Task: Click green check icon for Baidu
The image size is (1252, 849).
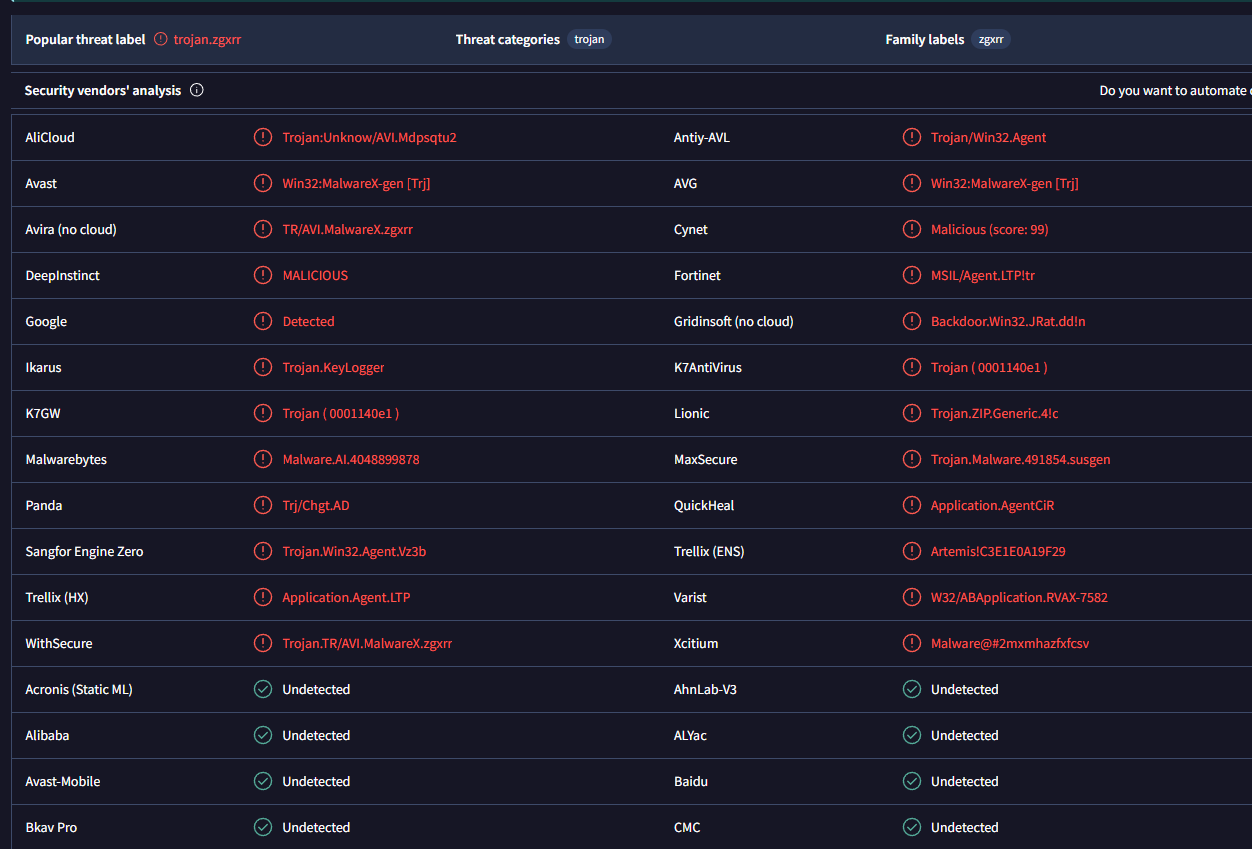Action: click(x=912, y=782)
